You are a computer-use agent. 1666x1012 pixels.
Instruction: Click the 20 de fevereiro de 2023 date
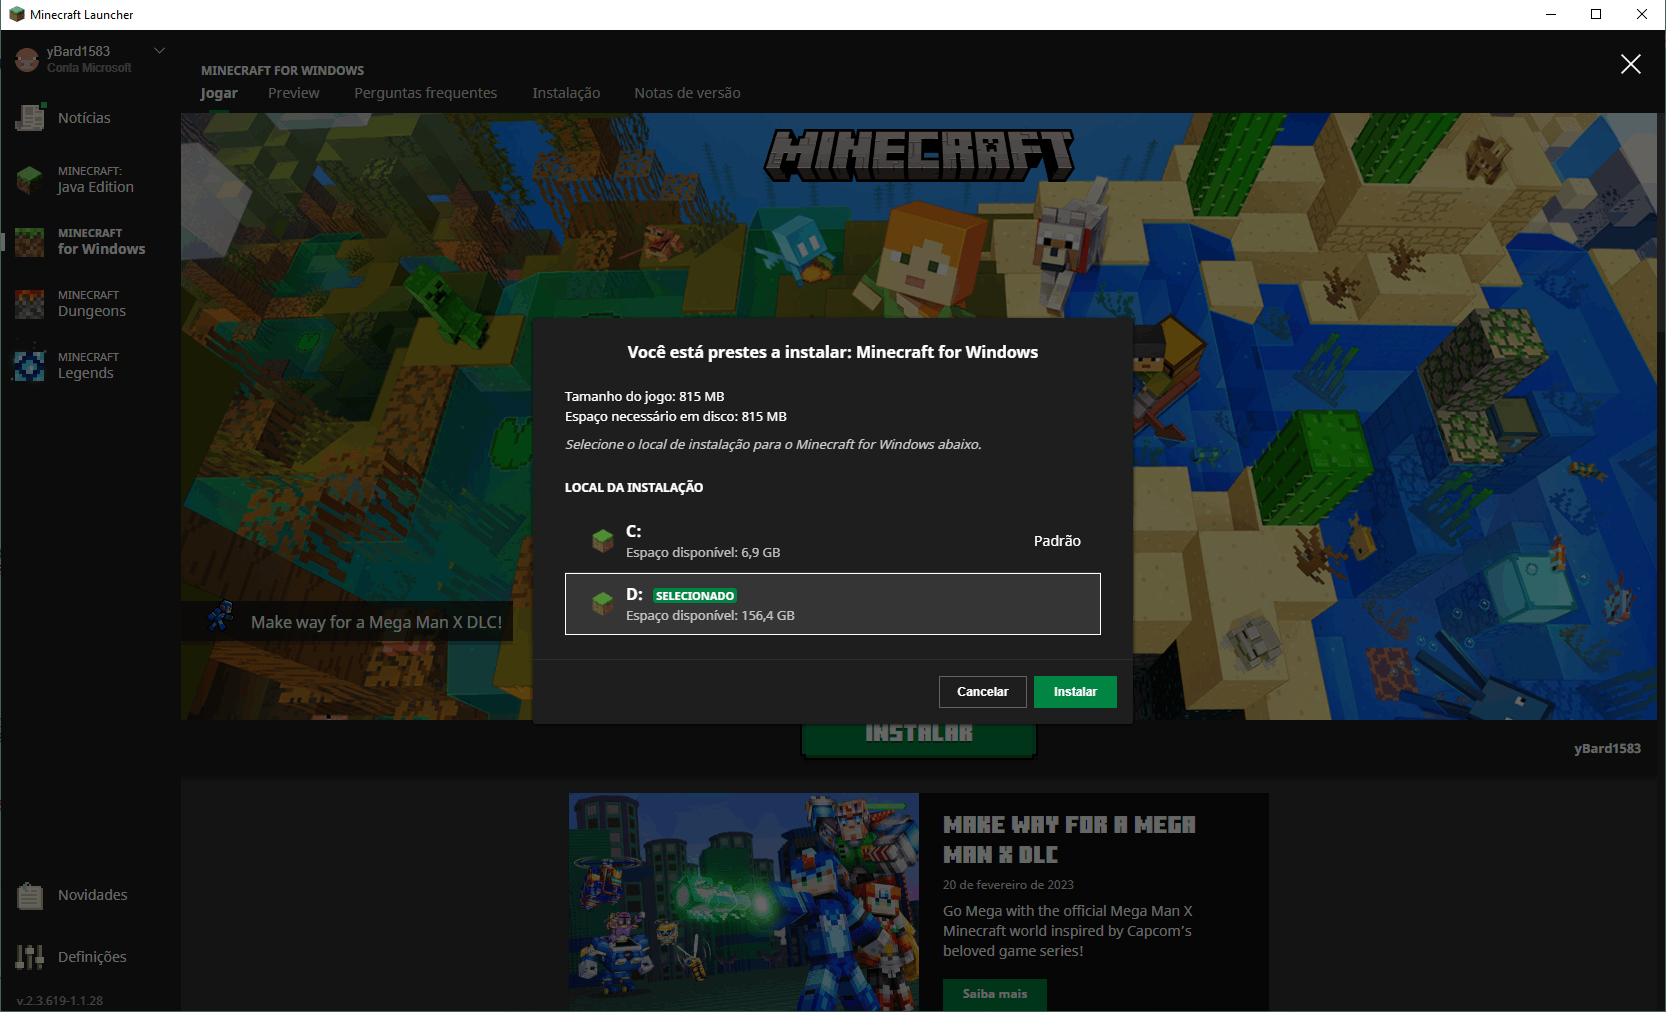[1008, 885]
